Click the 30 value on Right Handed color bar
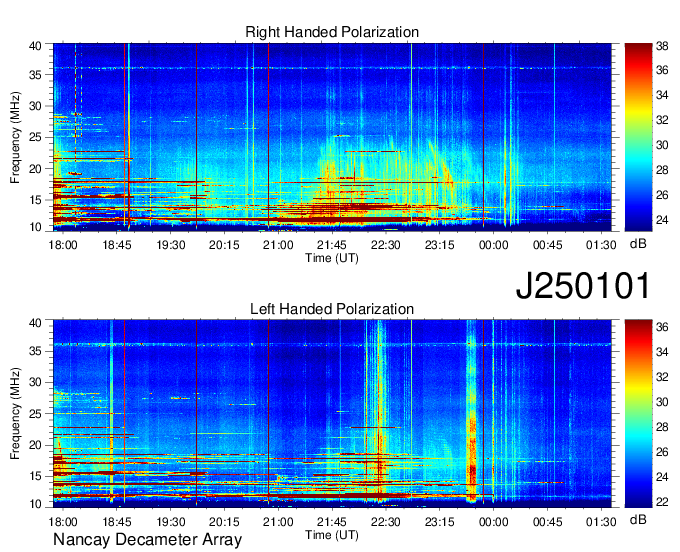 662,145
